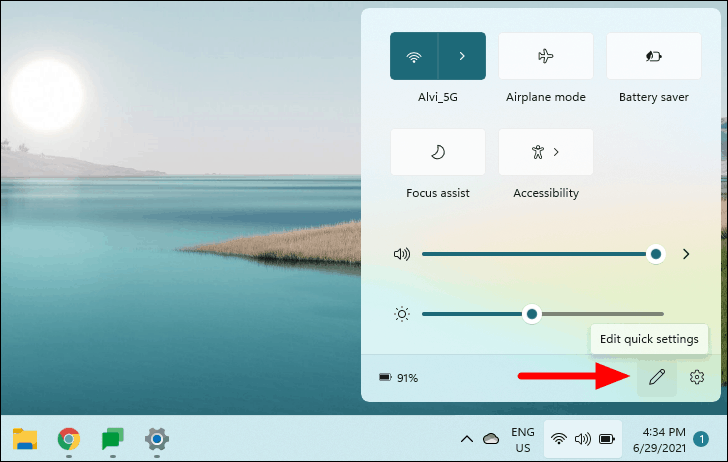Toggle the Wi-Fi button off
The width and height of the screenshot is (728, 462).
[x=414, y=56]
